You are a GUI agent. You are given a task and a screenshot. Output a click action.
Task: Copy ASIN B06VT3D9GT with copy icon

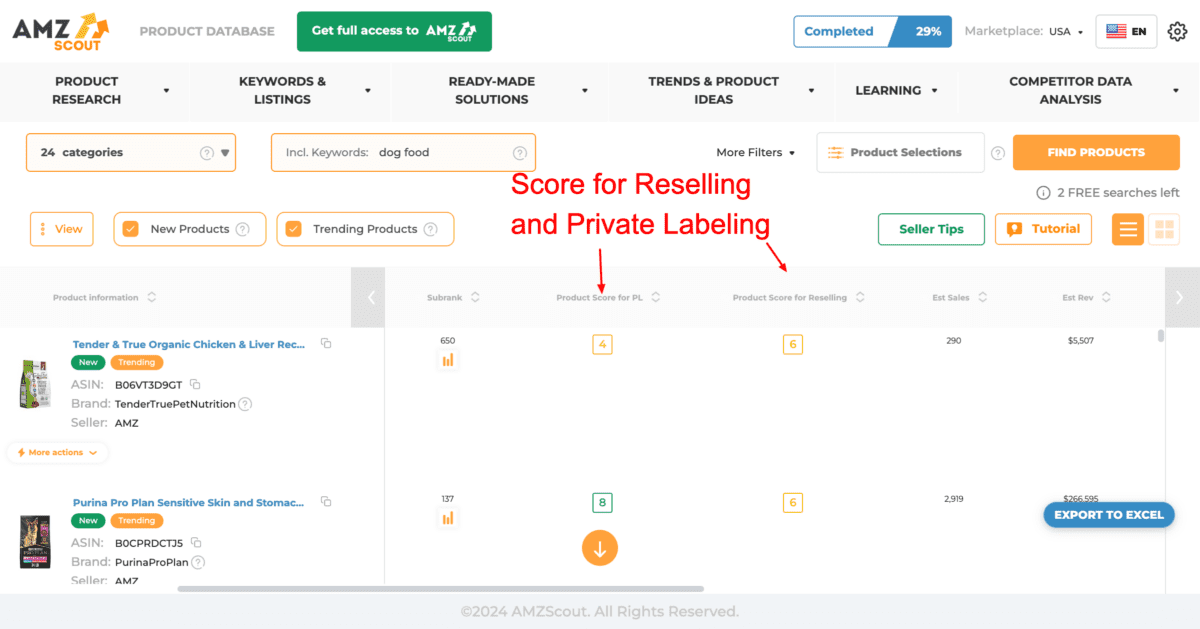pos(196,384)
